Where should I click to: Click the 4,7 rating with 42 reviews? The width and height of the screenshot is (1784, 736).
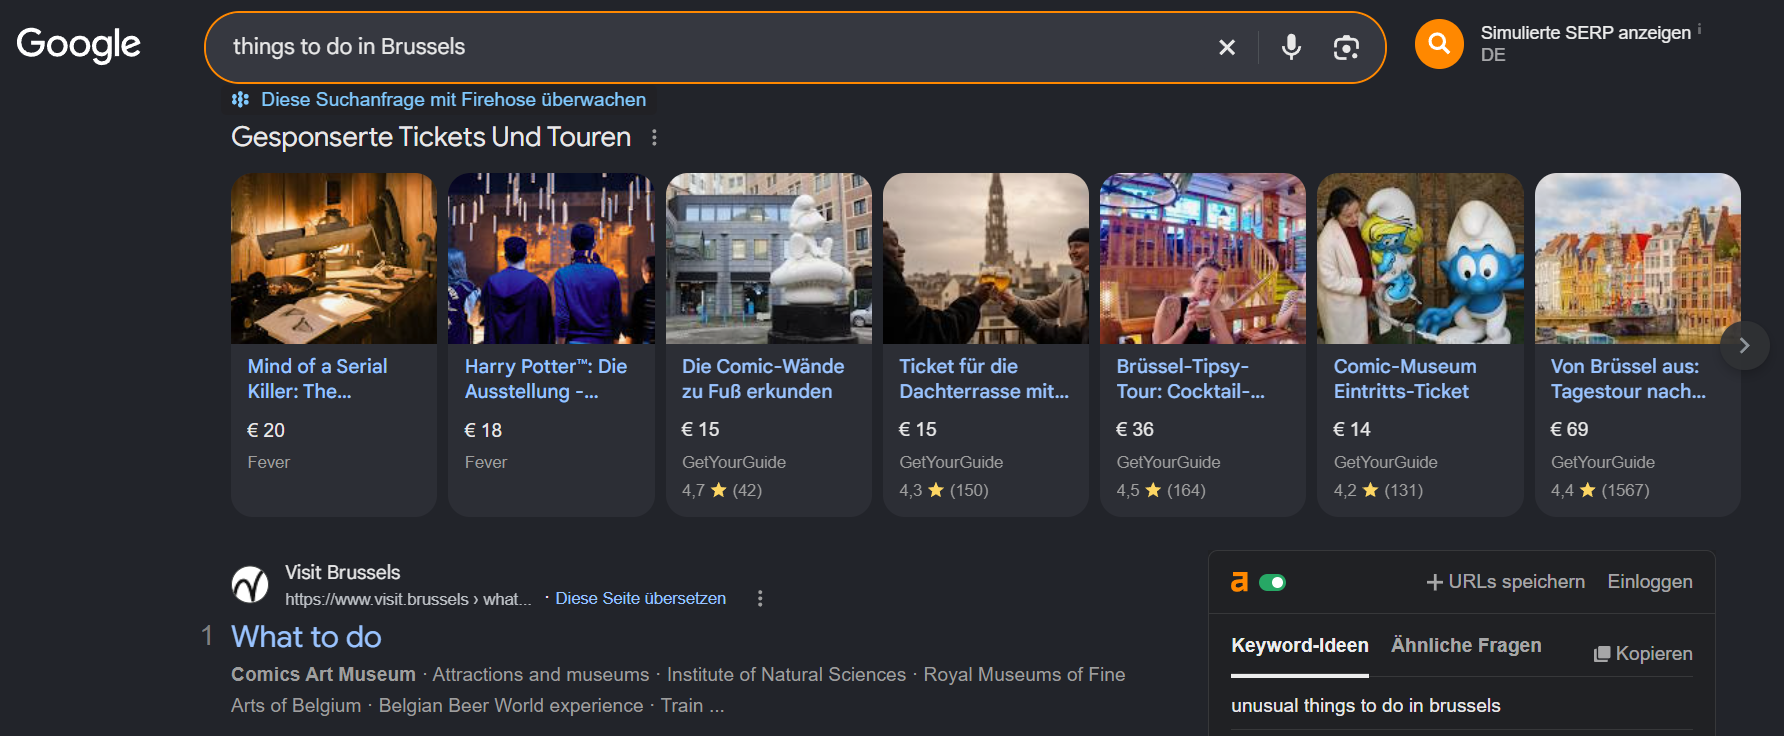coord(722,490)
